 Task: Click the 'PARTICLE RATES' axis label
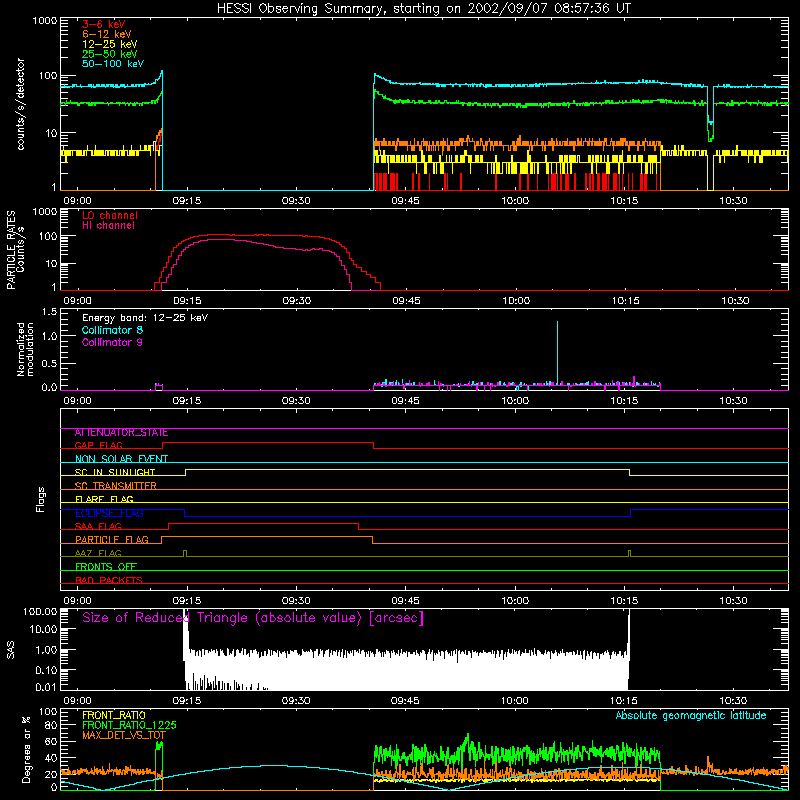point(11,250)
